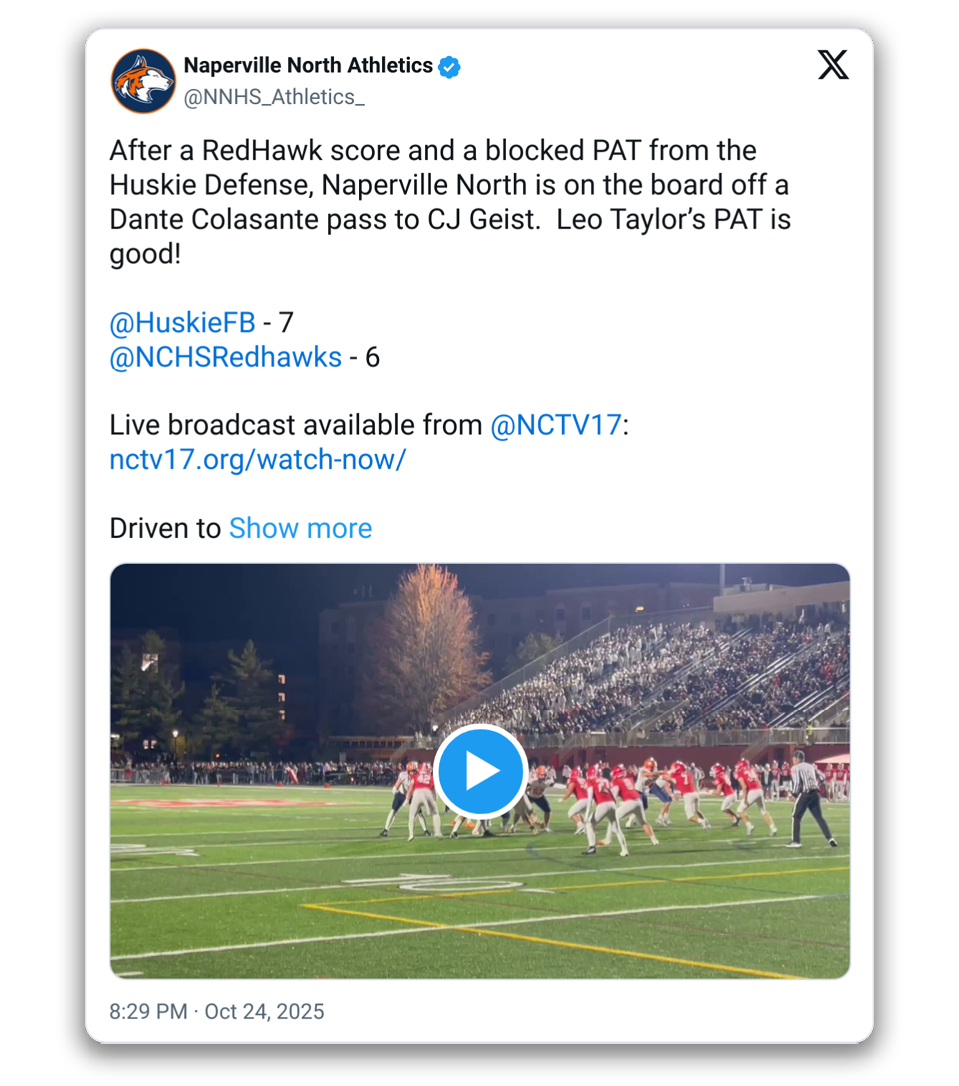Click the referee in the video frame
959x1086 pixels.
click(806, 798)
